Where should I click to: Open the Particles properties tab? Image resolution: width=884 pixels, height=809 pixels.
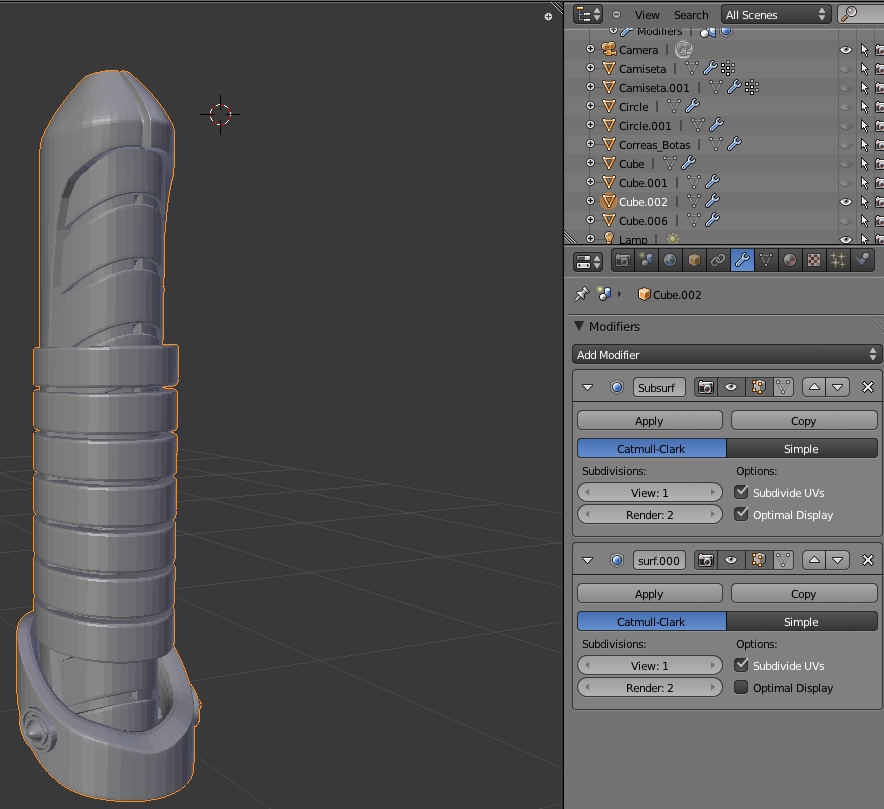pos(838,260)
